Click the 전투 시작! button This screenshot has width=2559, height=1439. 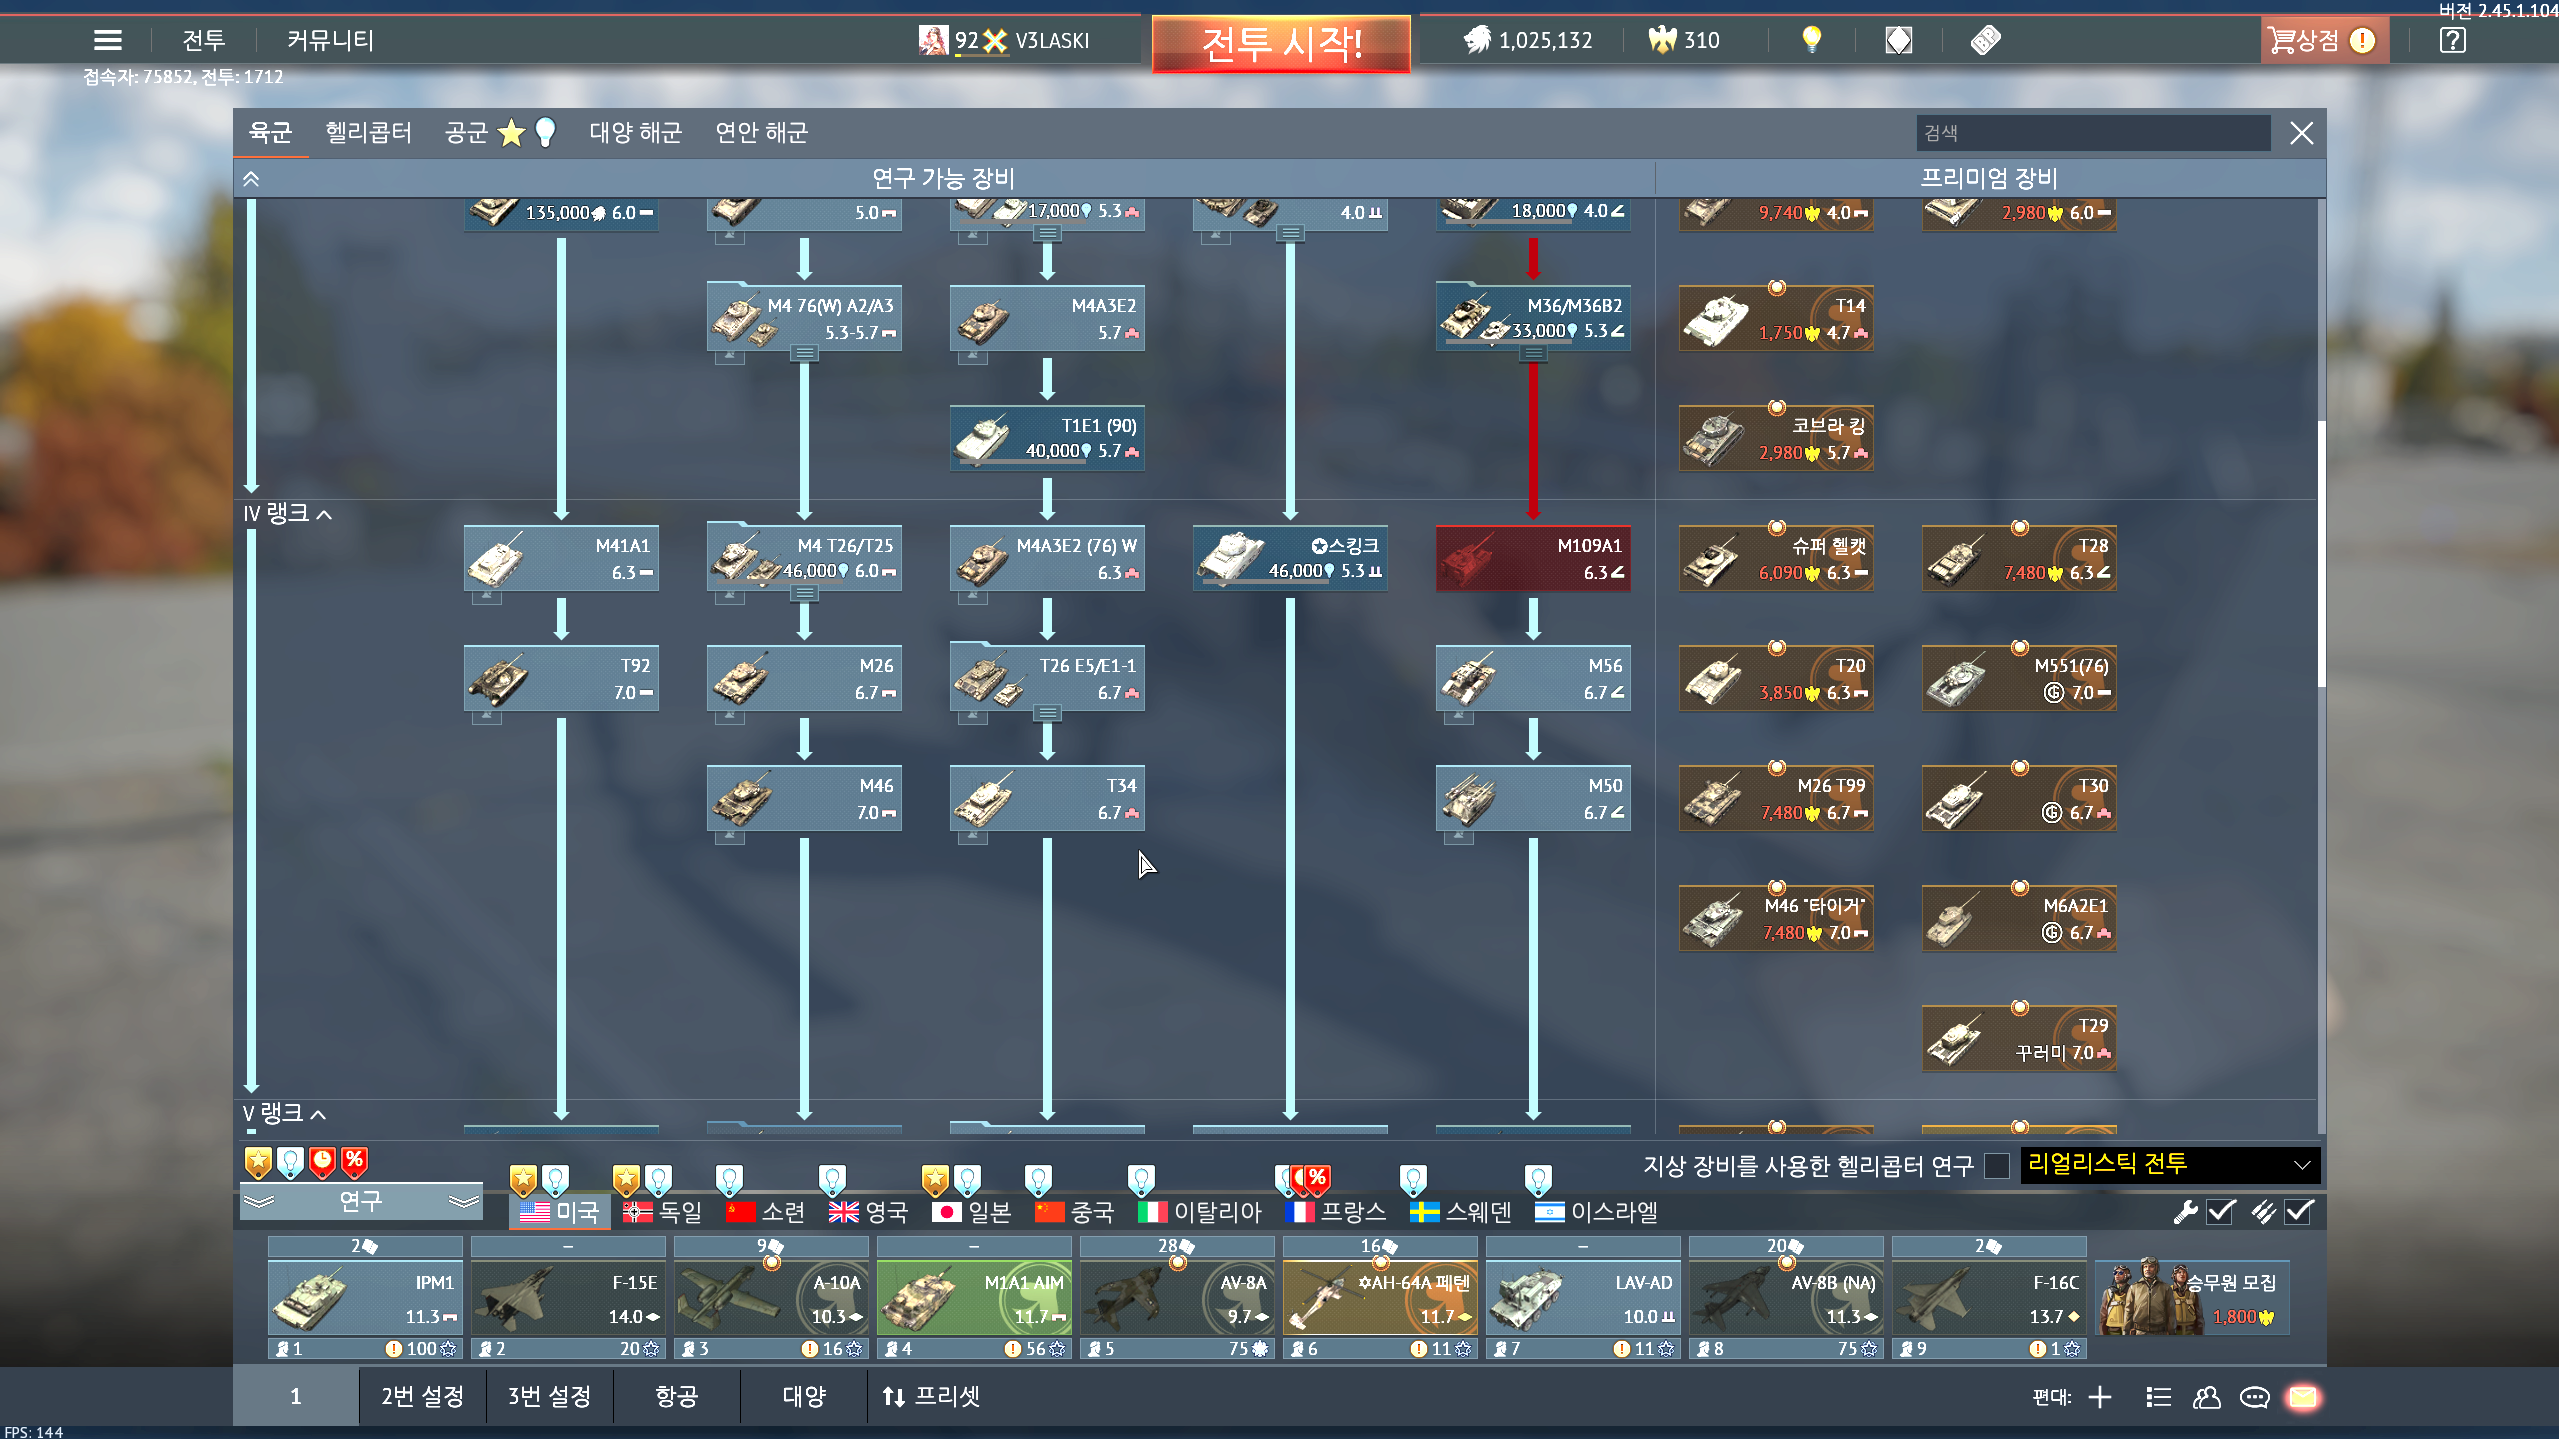pyautogui.click(x=1281, y=43)
